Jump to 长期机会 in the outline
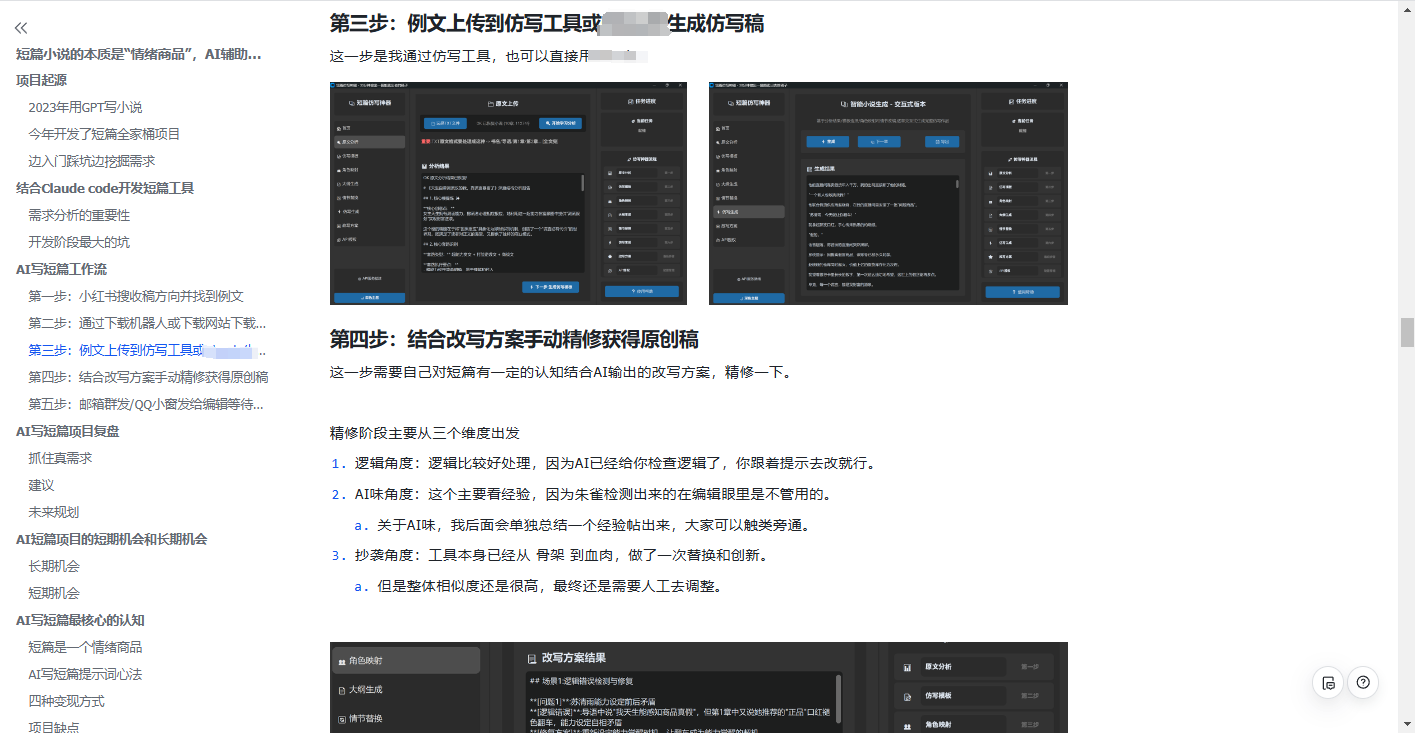Screen dimensions: 1415x733 (54, 566)
